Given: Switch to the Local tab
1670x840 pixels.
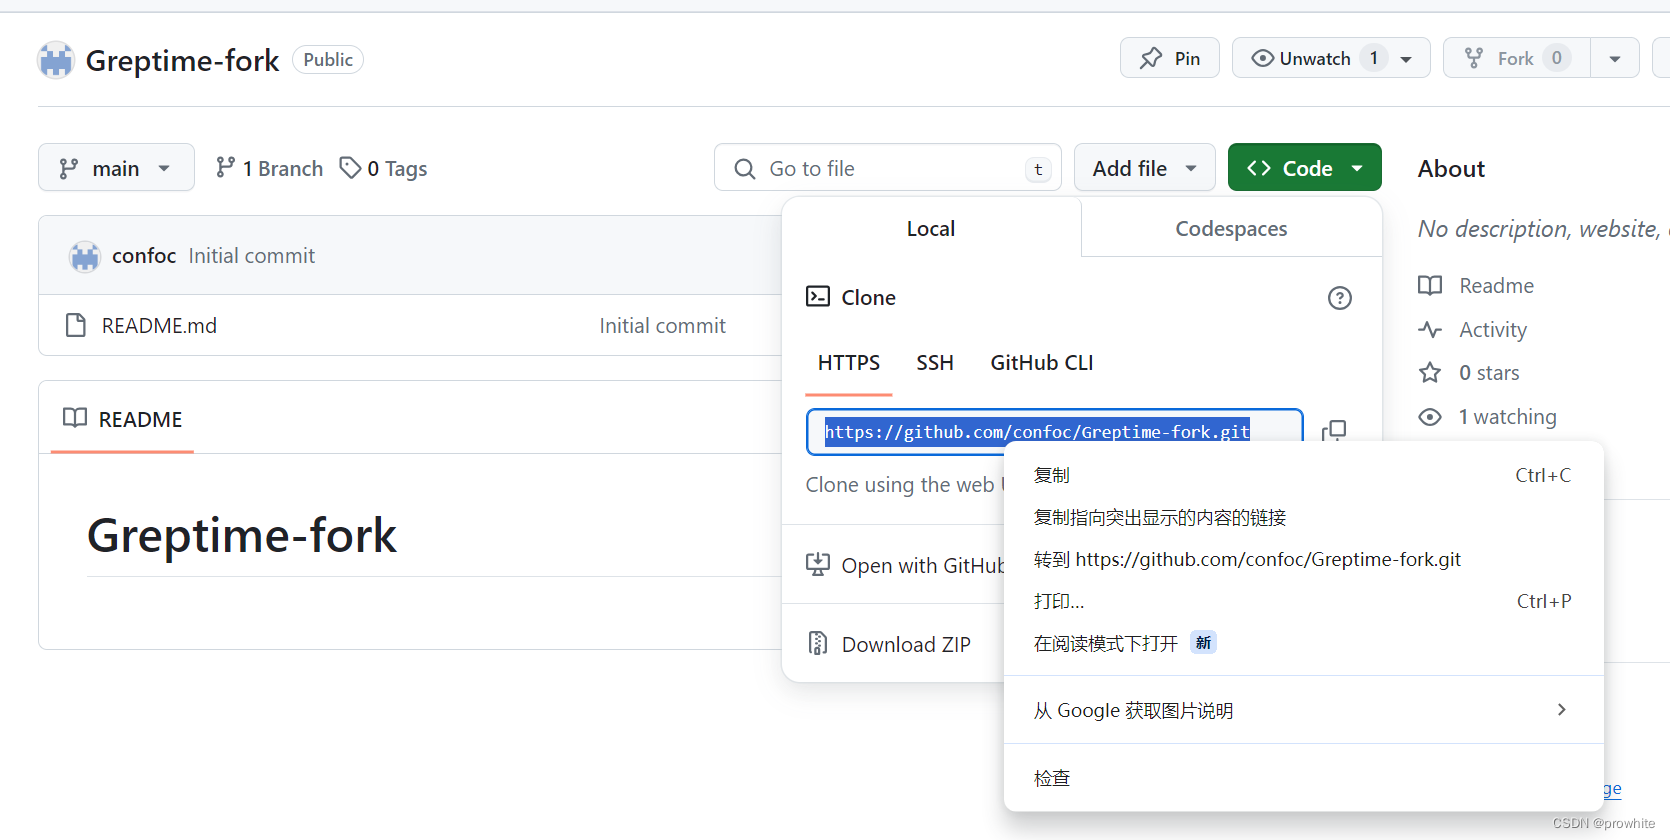Looking at the screenshot, I should click(931, 228).
